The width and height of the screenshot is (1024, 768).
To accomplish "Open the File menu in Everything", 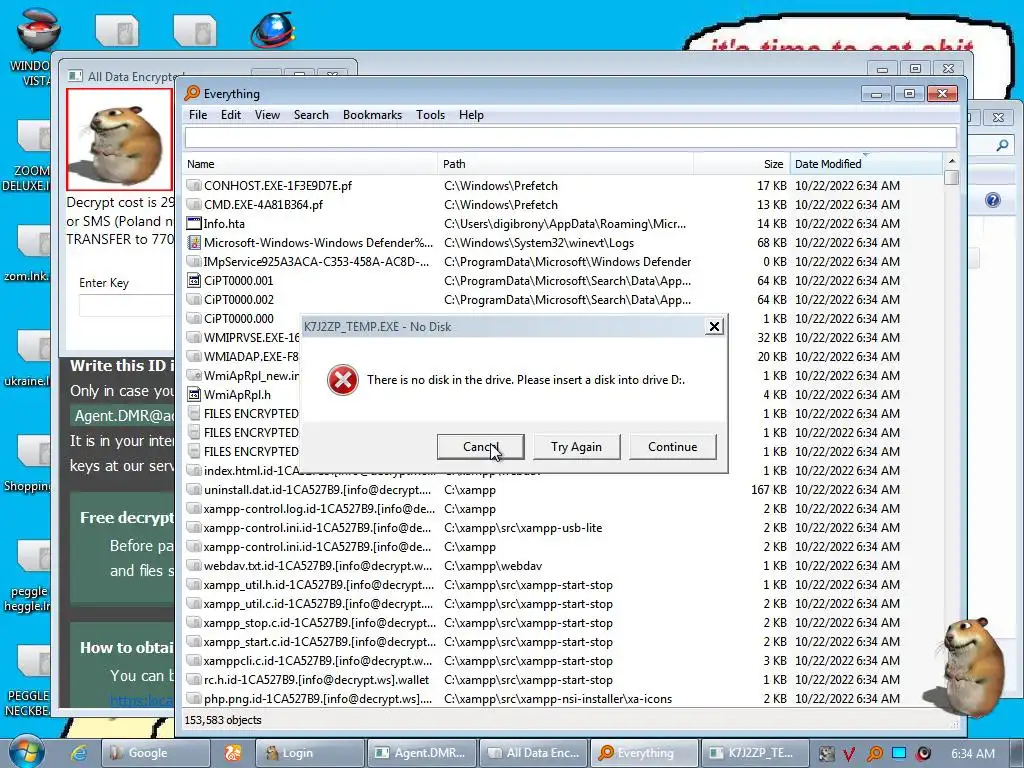I will pyautogui.click(x=198, y=115).
